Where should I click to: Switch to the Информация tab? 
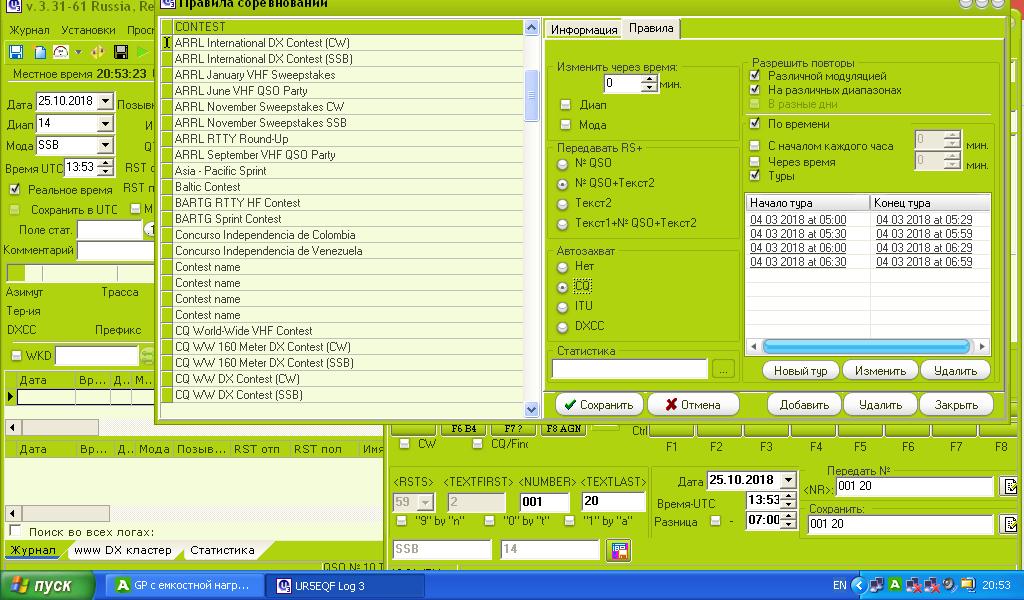[584, 30]
